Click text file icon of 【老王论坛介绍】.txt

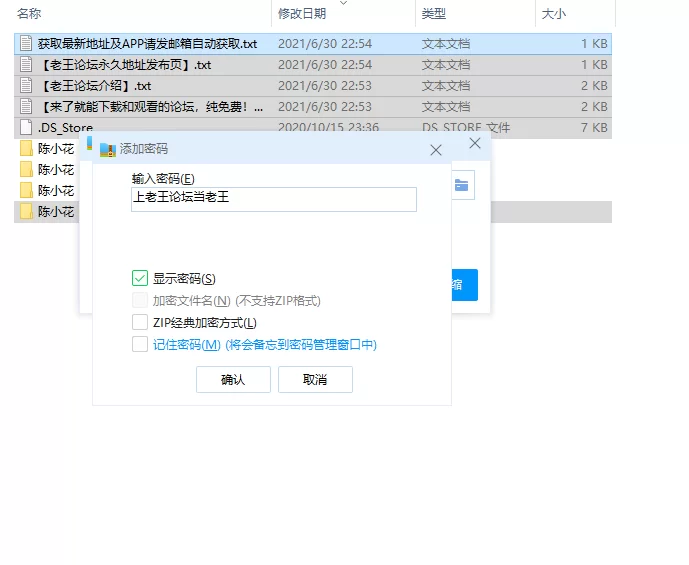[x=26, y=86]
